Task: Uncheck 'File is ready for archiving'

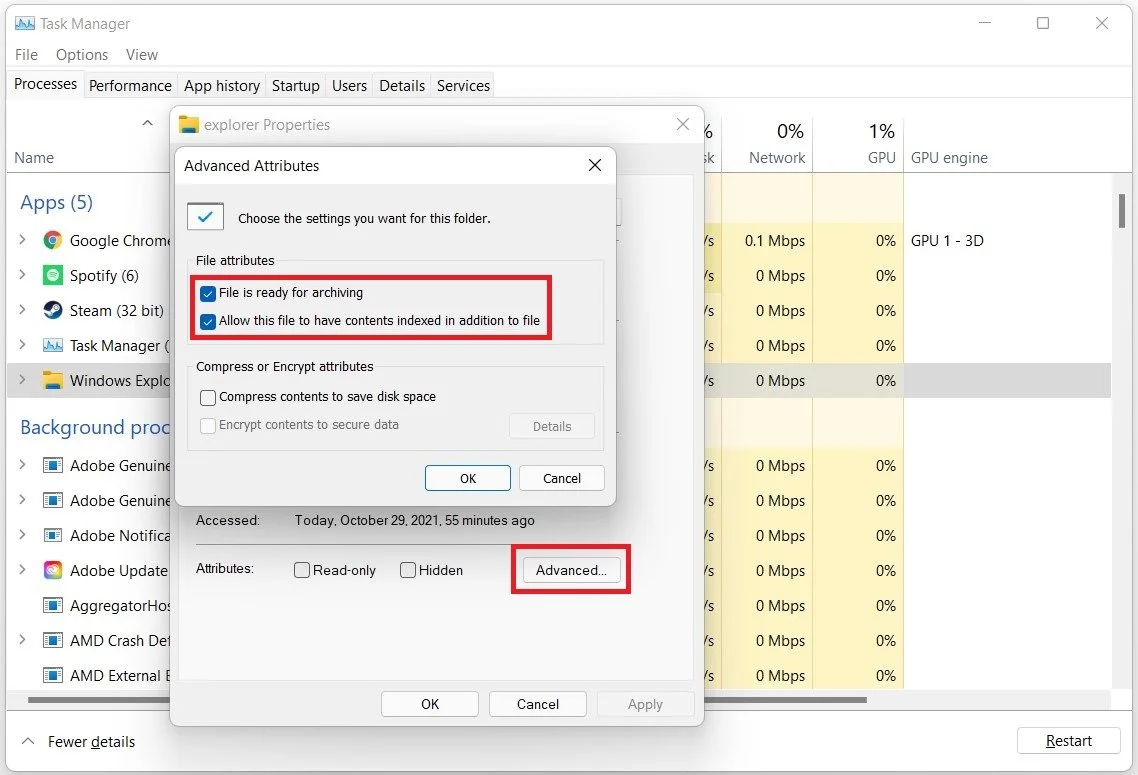Action: pos(207,293)
